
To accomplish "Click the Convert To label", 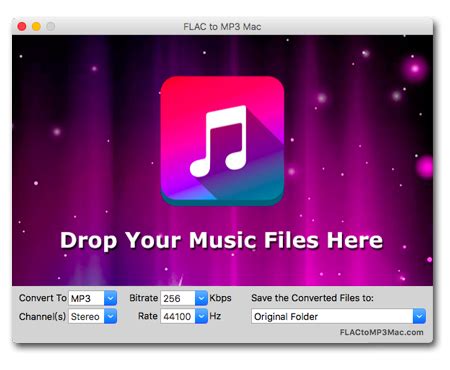I will 43,298.
